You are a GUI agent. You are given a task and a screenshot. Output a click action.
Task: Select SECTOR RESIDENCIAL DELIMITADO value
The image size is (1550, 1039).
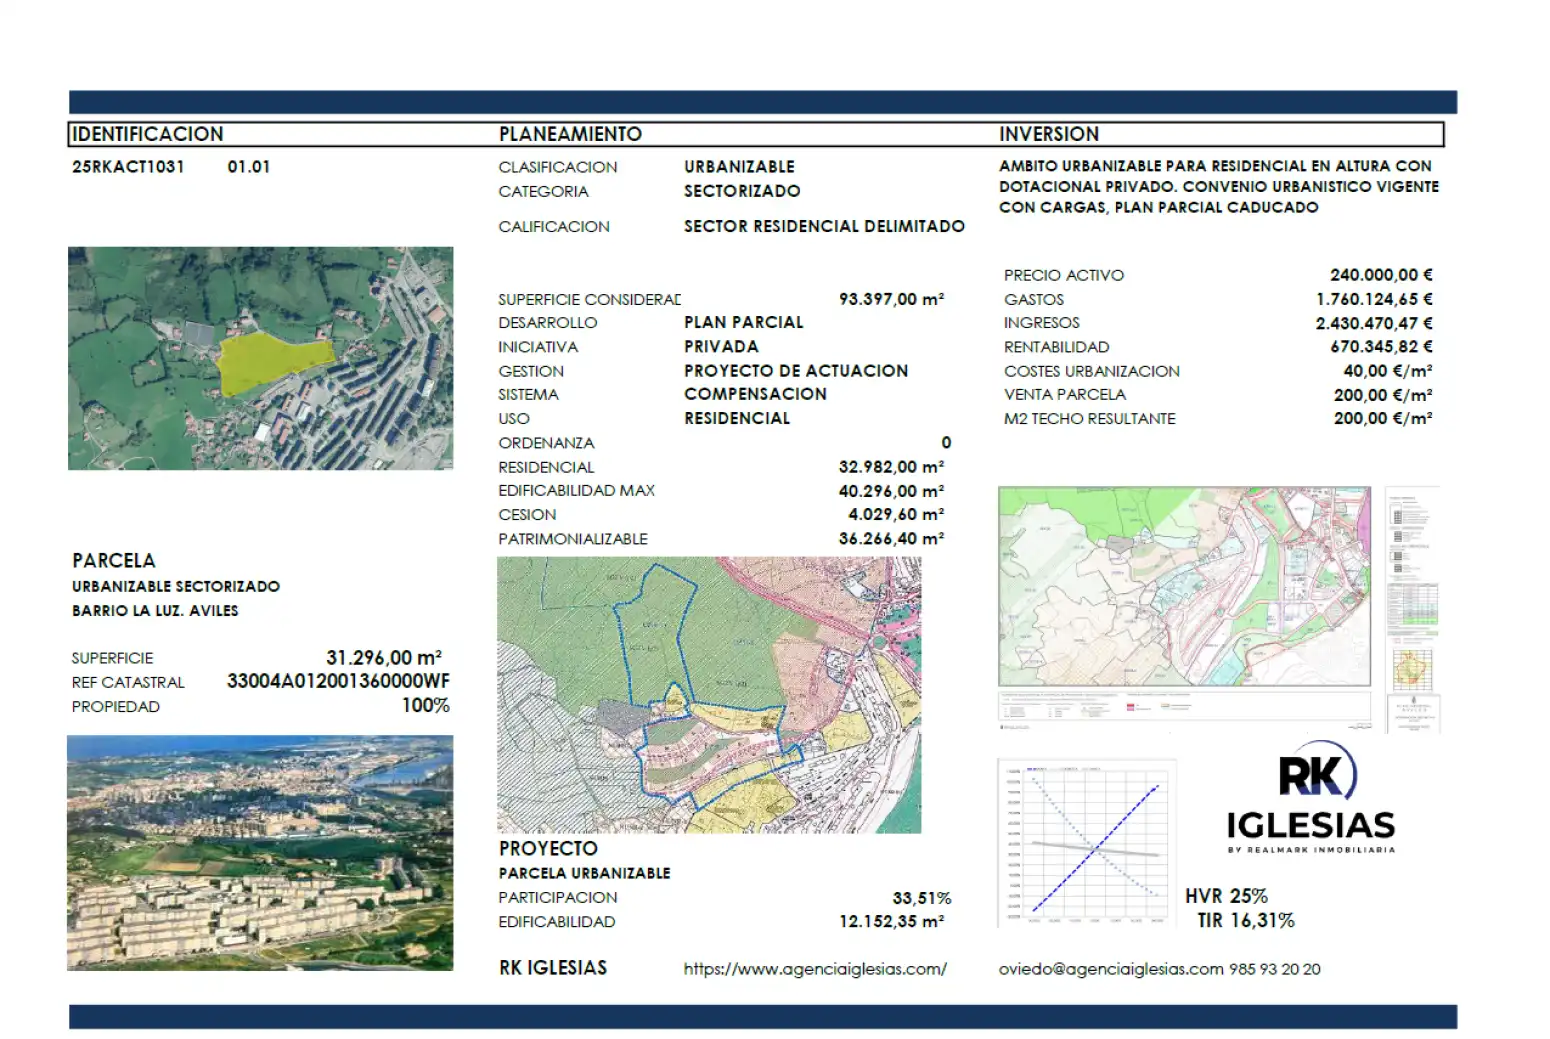pyautogui.click(x=824, y=227)
